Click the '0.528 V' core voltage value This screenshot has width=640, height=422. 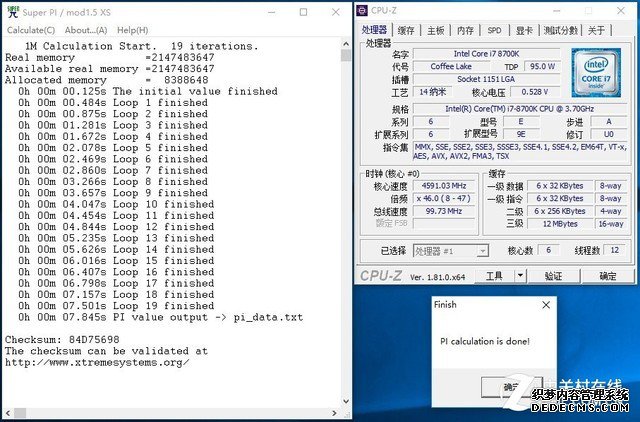tap(535, 92)
